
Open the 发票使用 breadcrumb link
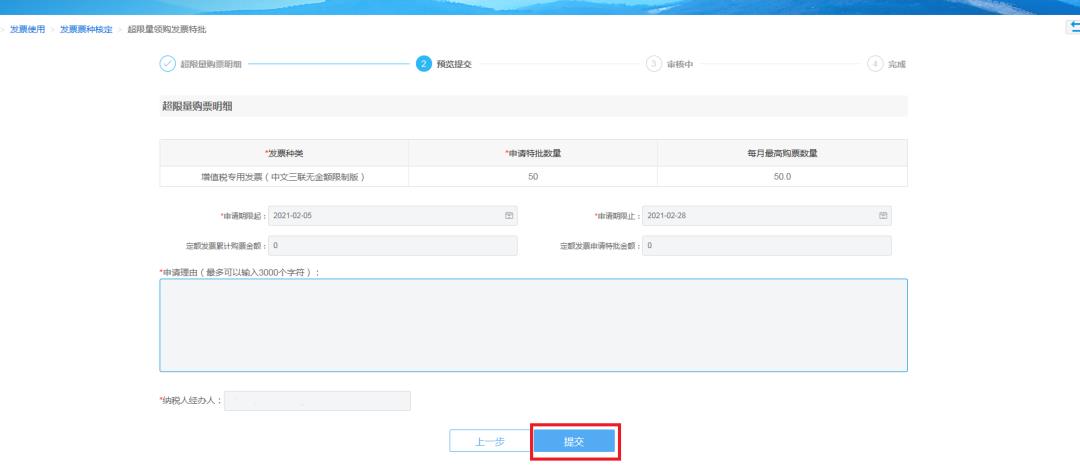click(27, 27)
